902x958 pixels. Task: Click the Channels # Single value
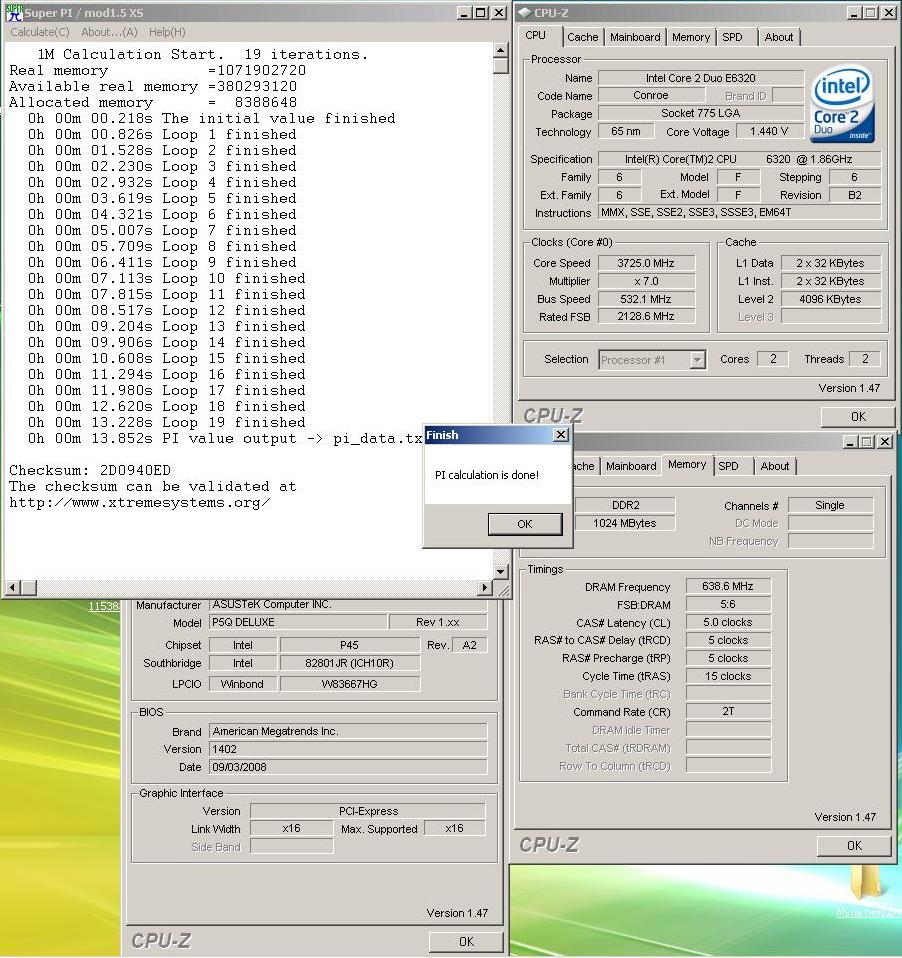point(830,505)
